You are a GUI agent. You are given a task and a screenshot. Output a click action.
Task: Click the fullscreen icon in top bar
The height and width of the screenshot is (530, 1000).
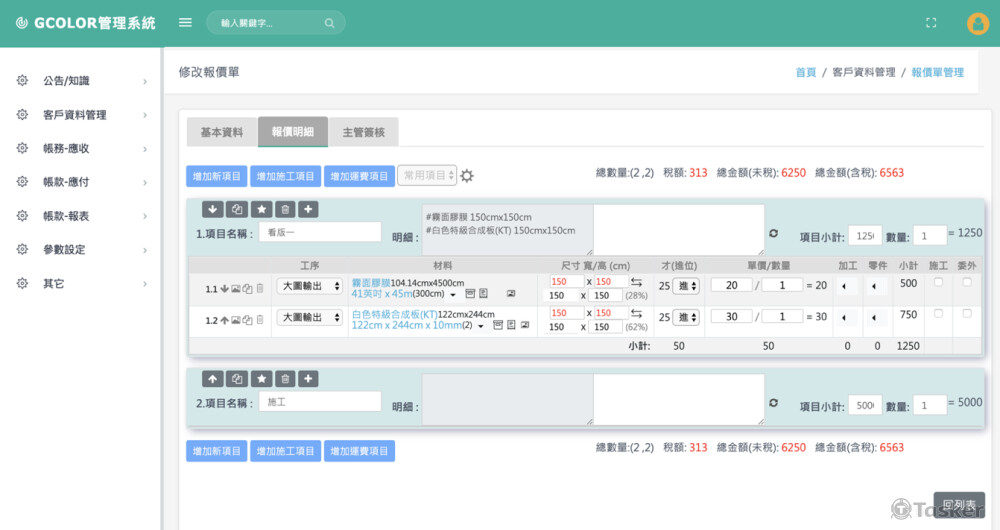932,23
